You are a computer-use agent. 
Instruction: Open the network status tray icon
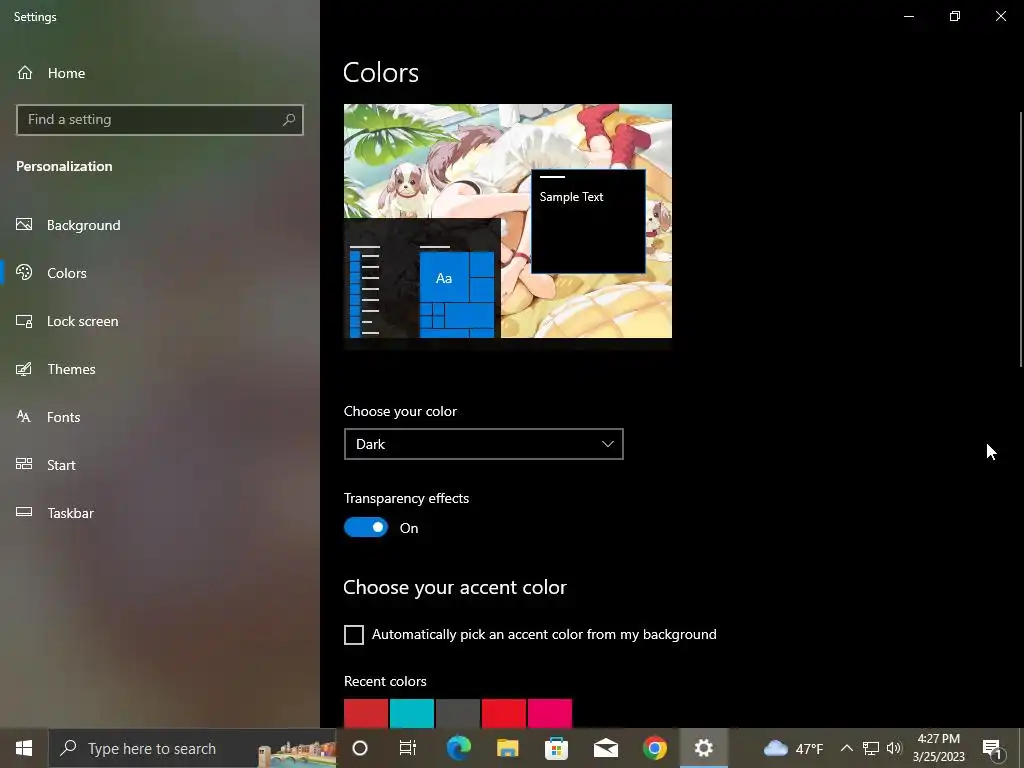tap(871, 748)
